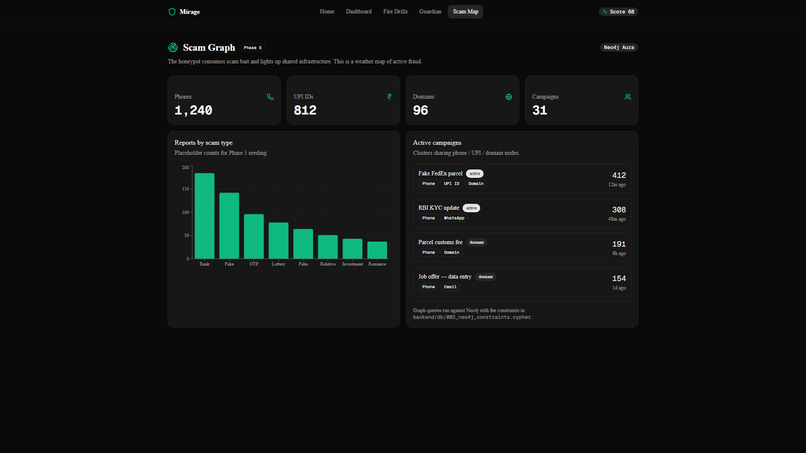The image size is (806, 453).
Task: Open the Job offer — data entry campaign
Action: pyautogui.click(x=522, y=282)
